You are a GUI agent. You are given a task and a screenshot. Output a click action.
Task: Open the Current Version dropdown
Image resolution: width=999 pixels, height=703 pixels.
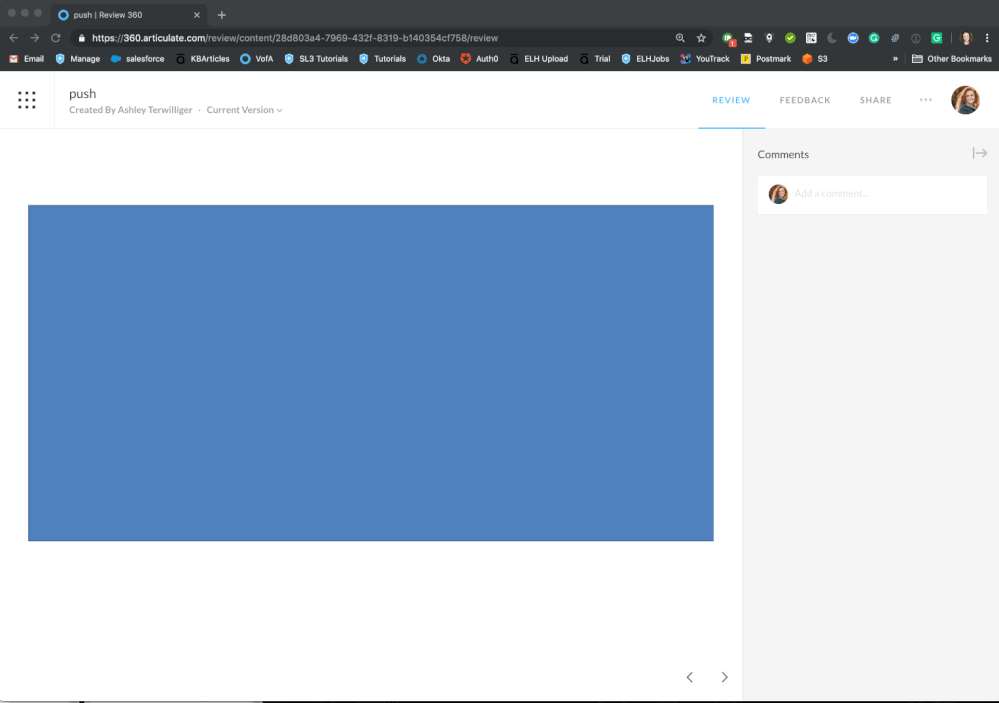coord(245,110)
